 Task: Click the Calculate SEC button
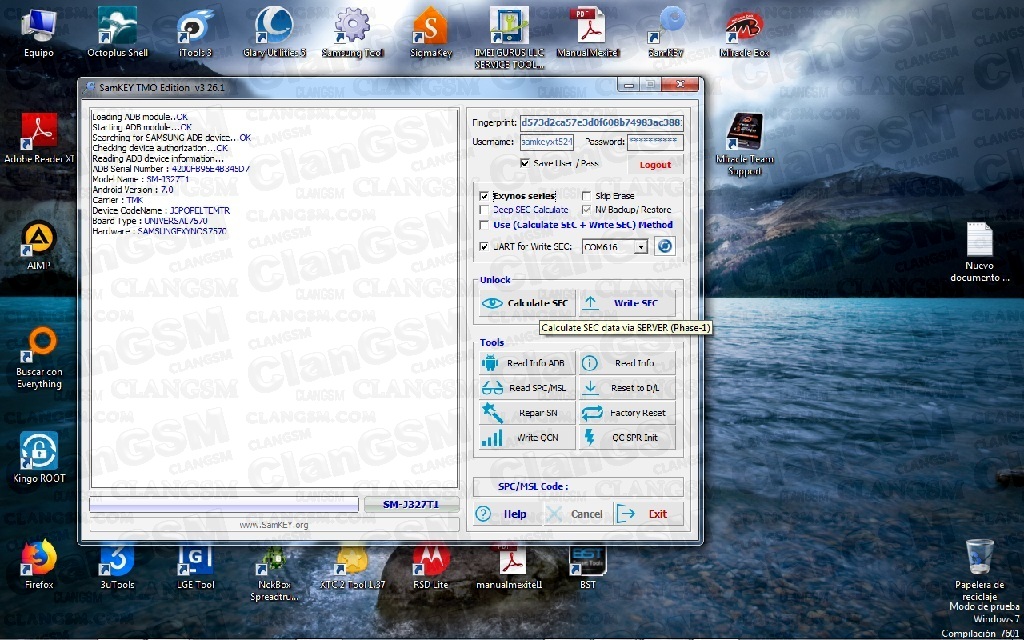527,304
